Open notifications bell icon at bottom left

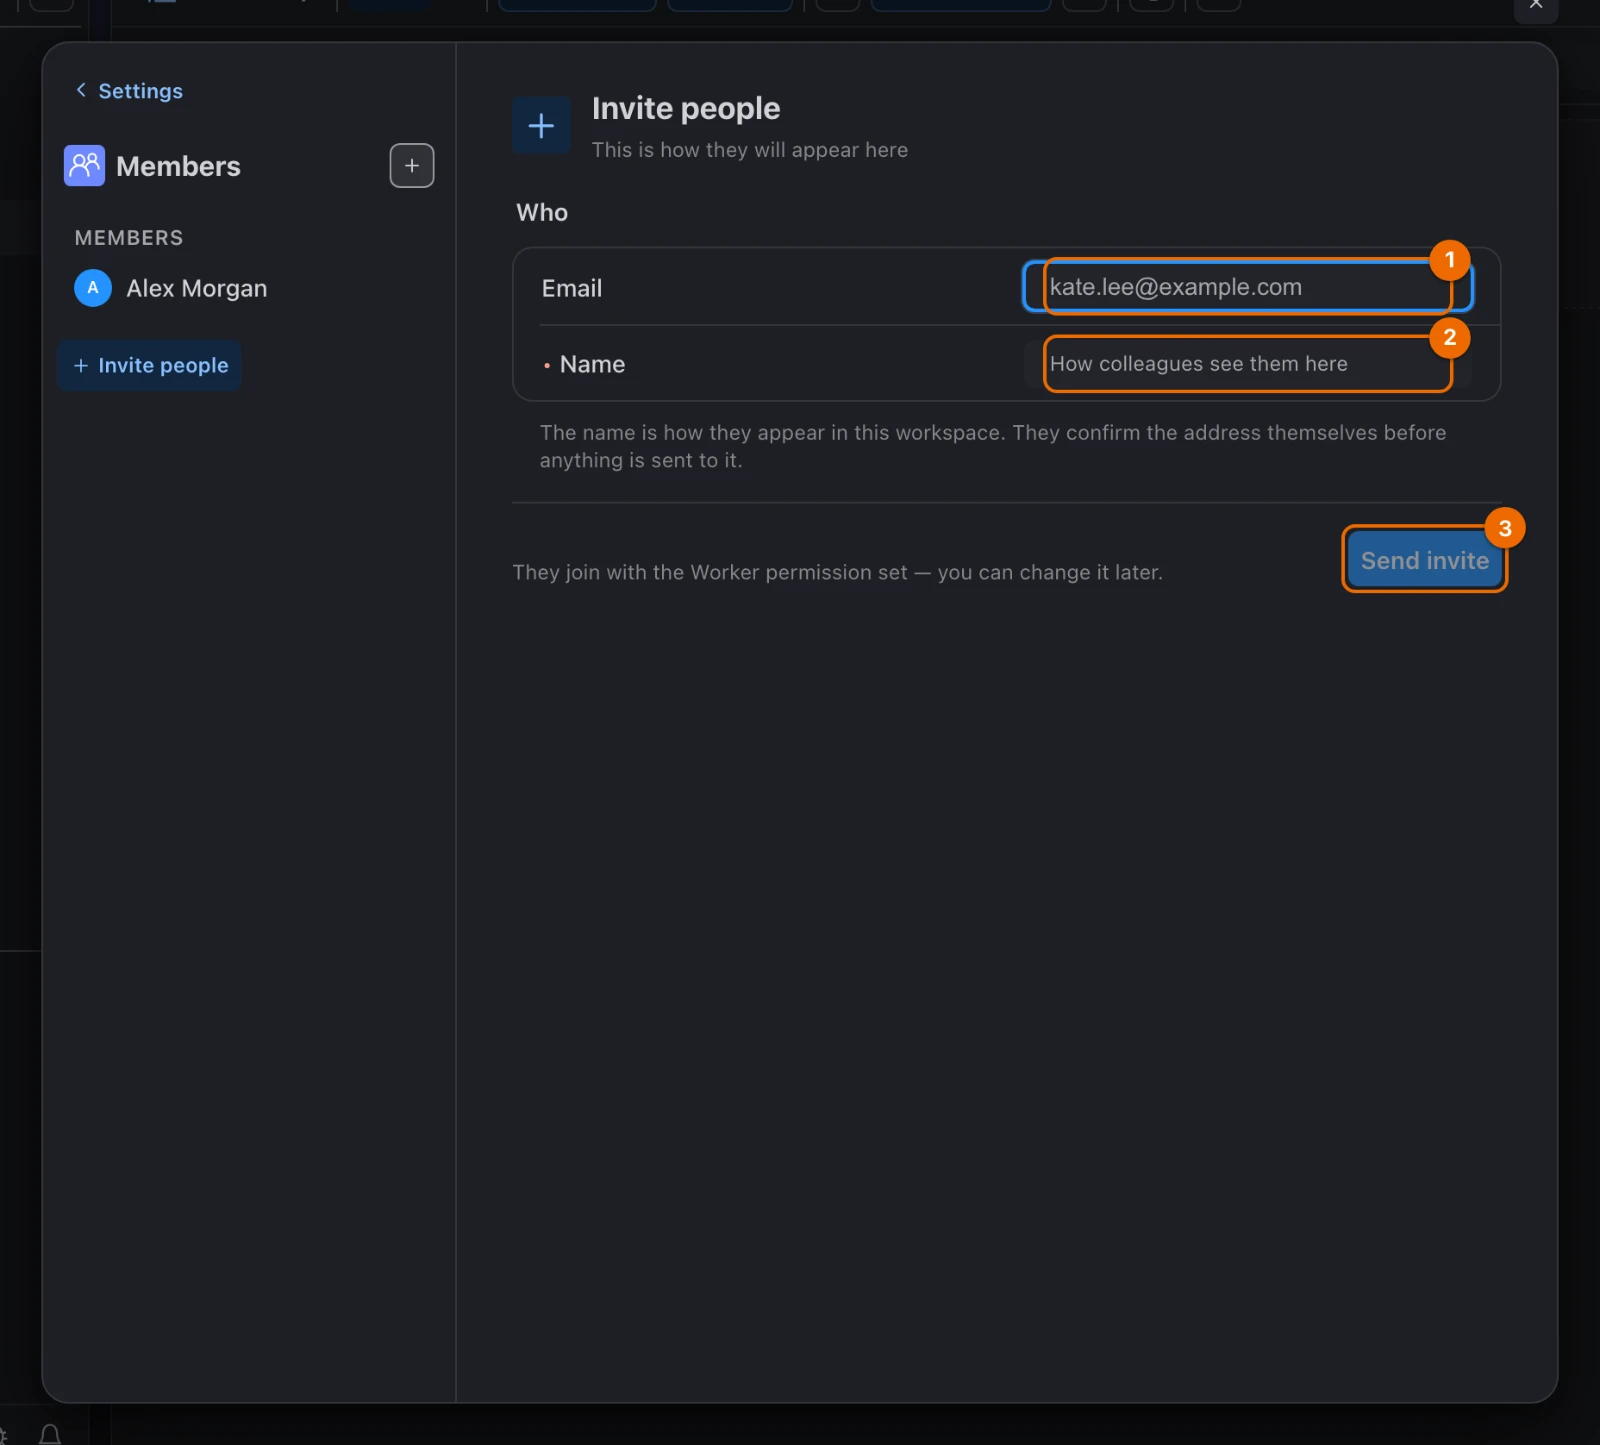tap(50, 1435)
